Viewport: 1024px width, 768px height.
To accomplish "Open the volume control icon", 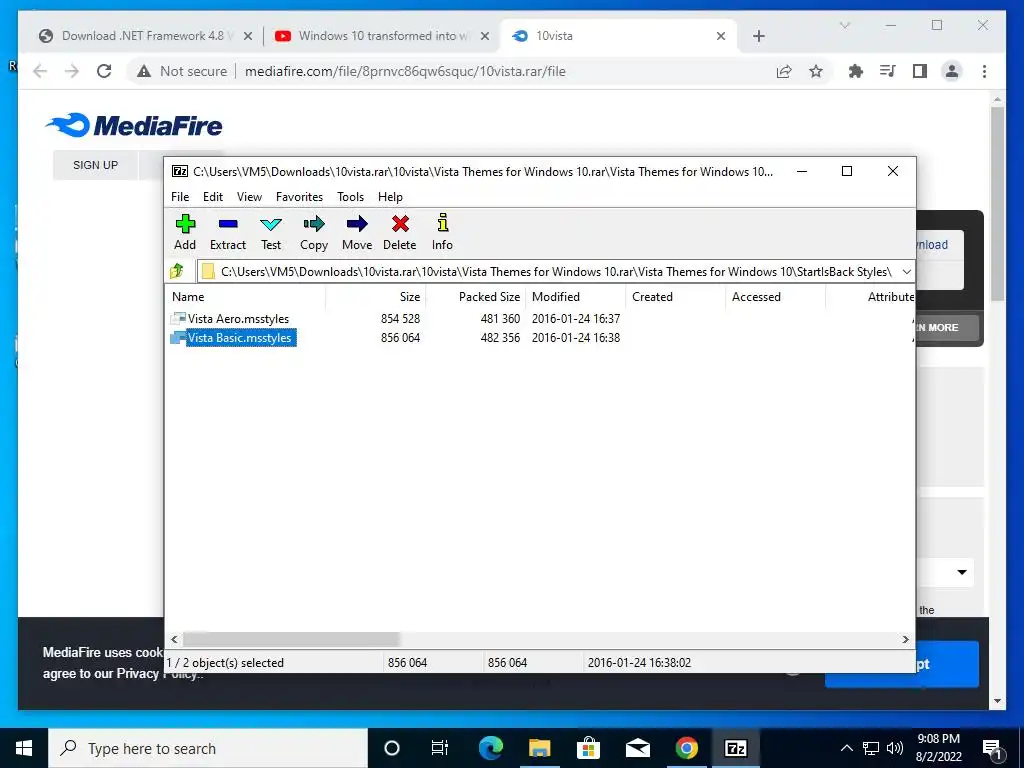I will point(895,748).
